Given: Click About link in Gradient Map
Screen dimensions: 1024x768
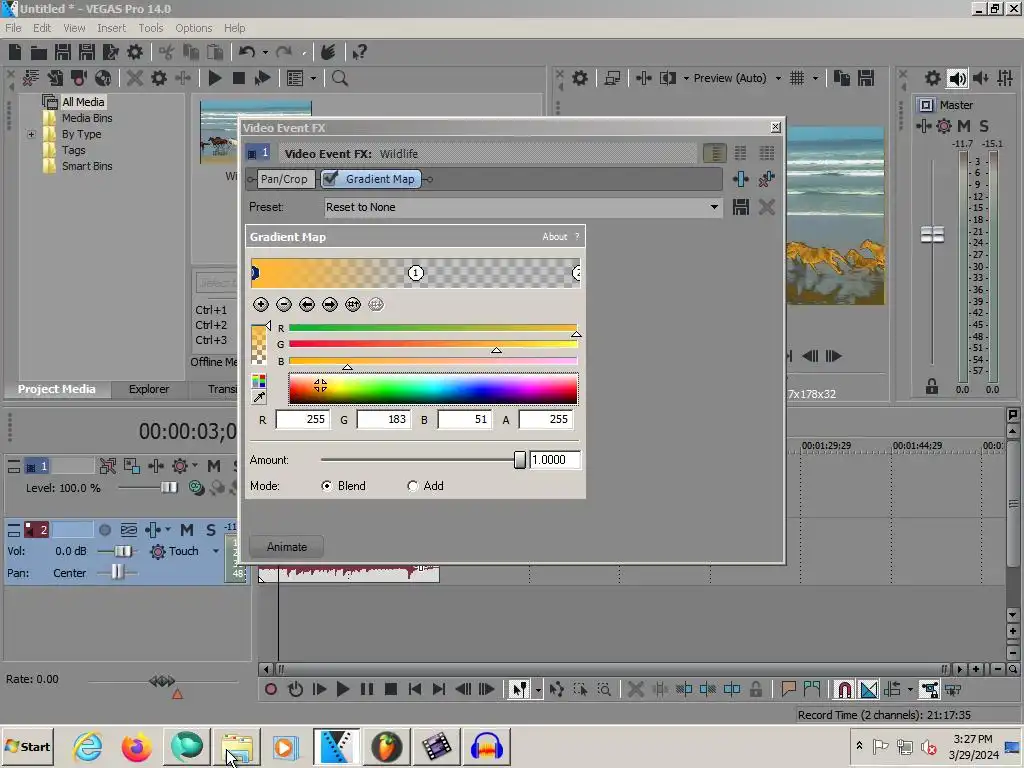Looking at the screenshot, I should (554, 236).
